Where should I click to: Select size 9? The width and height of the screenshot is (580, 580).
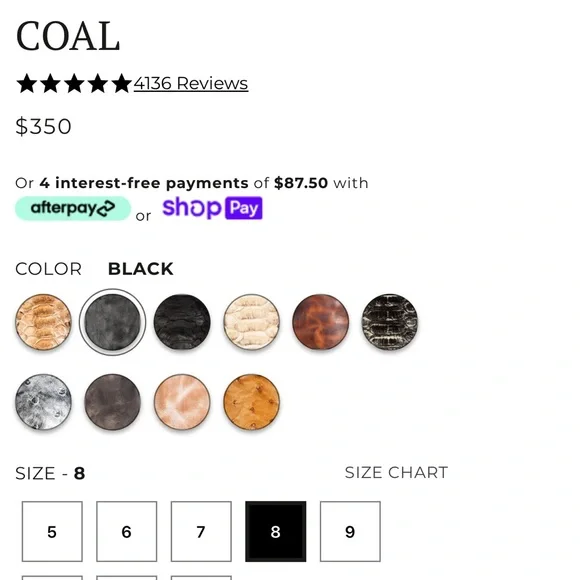tap(350, 532)
